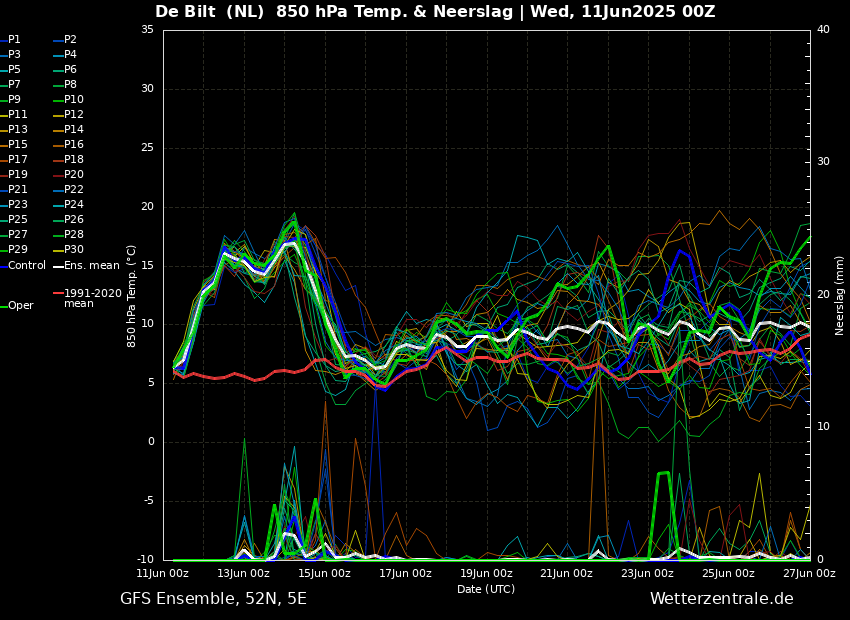Click the P21 legend label
Screen dimensions: 850x620
(x=17, y=190)
